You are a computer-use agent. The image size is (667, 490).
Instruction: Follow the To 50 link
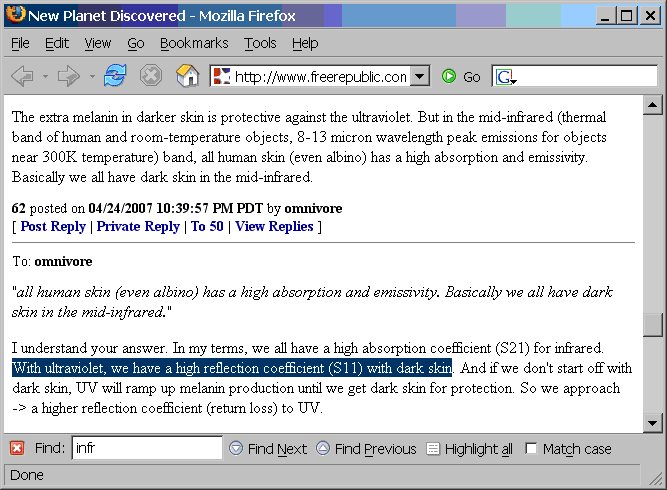point(207,227)
